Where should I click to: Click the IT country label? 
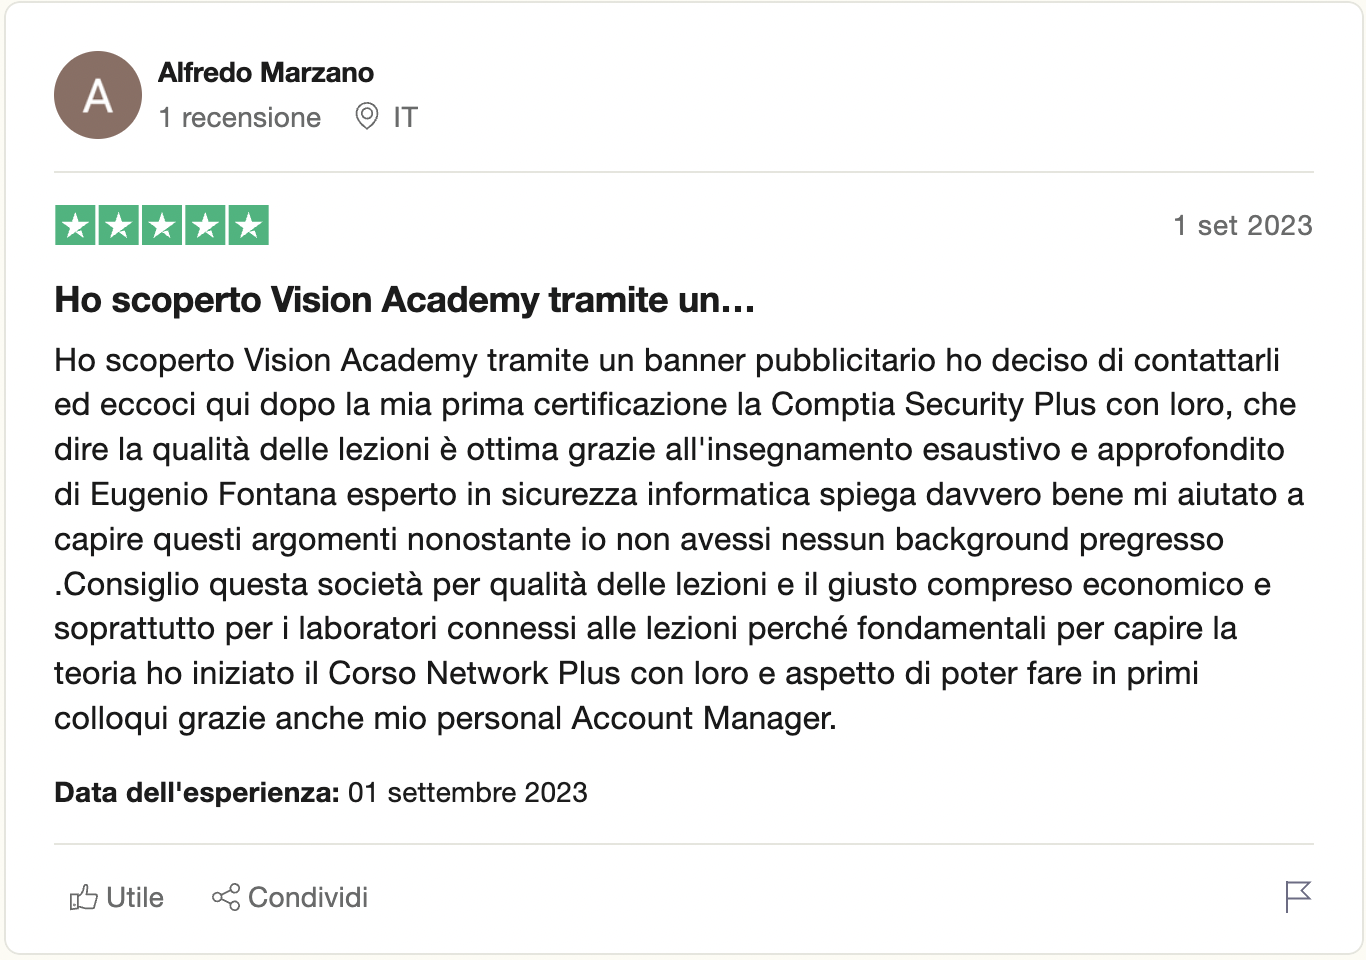(x=405, y=118)
